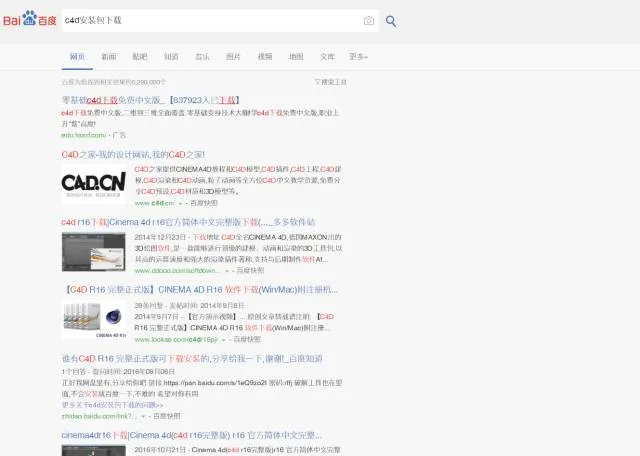
Task: Go to the 文库 tab
Action: (x=327, y=56)
